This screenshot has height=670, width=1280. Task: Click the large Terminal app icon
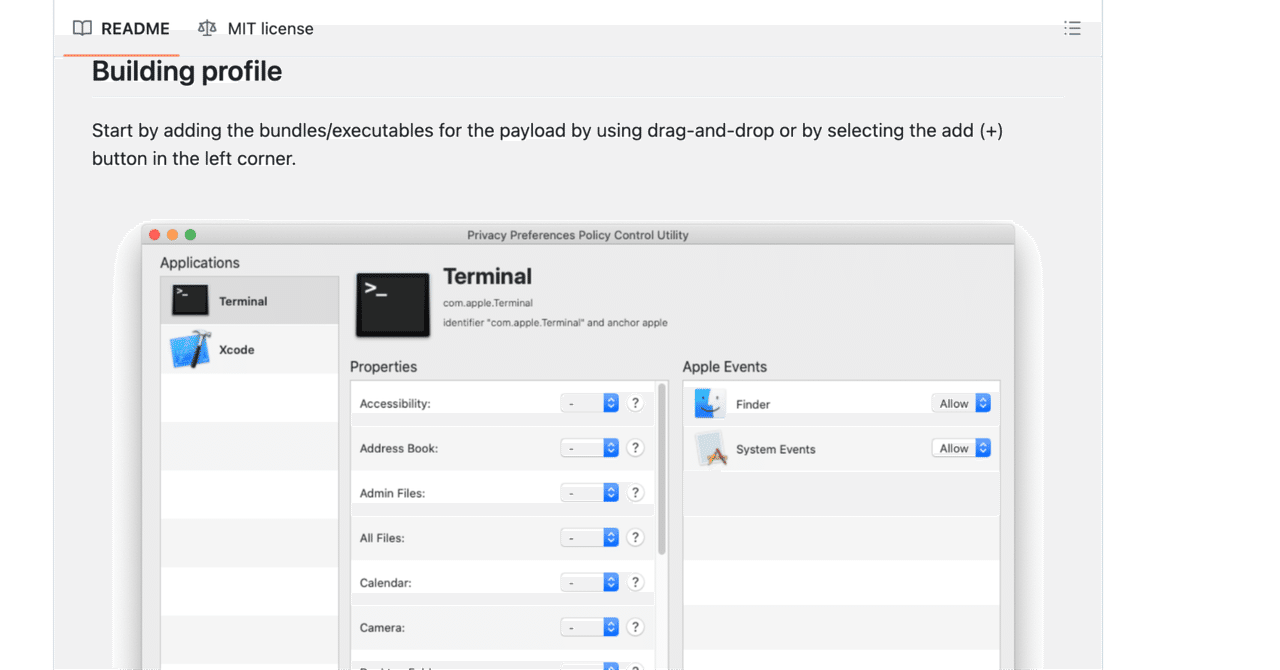click(393, 303)
